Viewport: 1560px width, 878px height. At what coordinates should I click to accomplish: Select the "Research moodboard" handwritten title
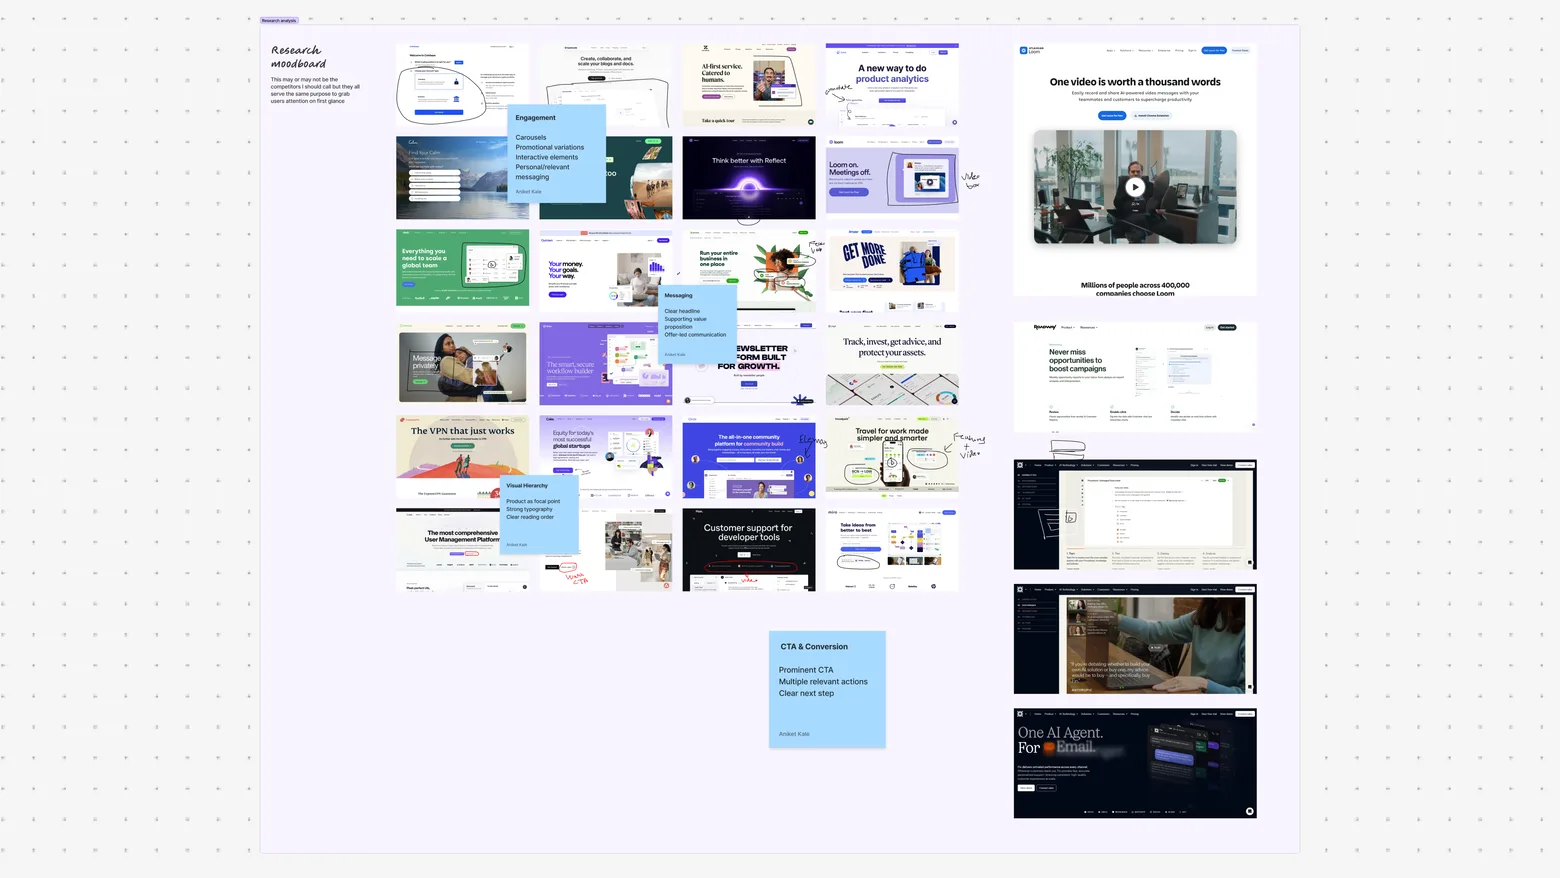298,57
